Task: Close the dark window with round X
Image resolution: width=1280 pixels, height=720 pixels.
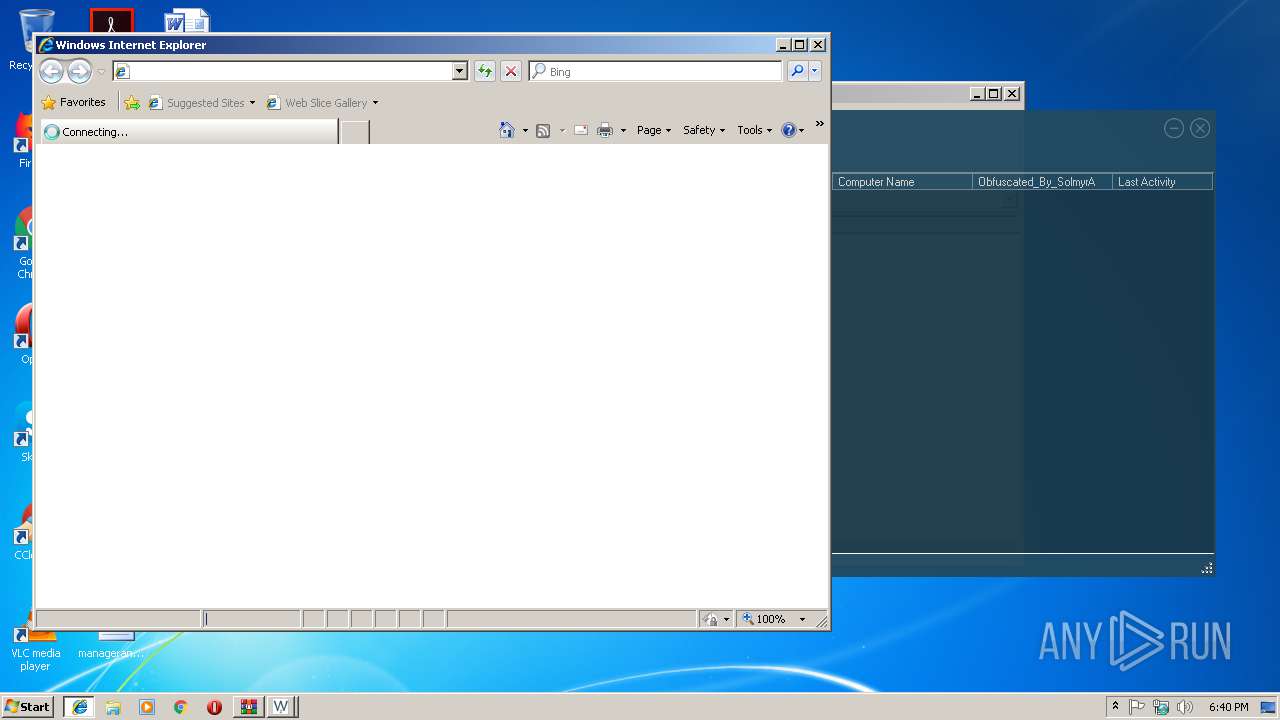Action: point(1200,128)
